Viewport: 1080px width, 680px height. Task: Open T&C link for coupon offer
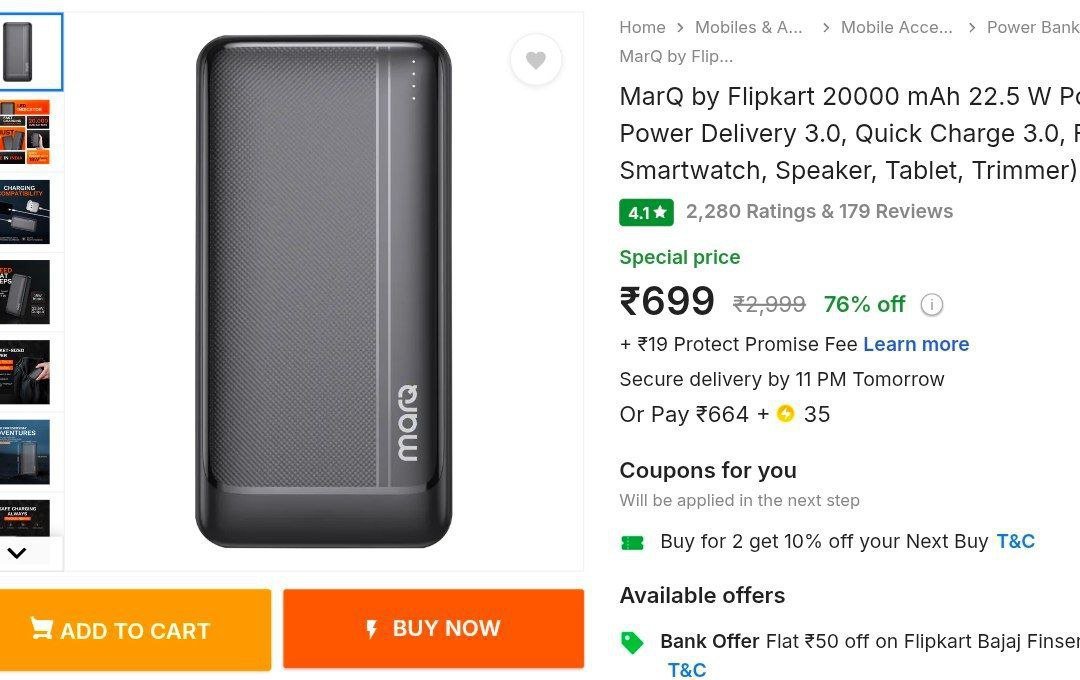pos(1015,541)
